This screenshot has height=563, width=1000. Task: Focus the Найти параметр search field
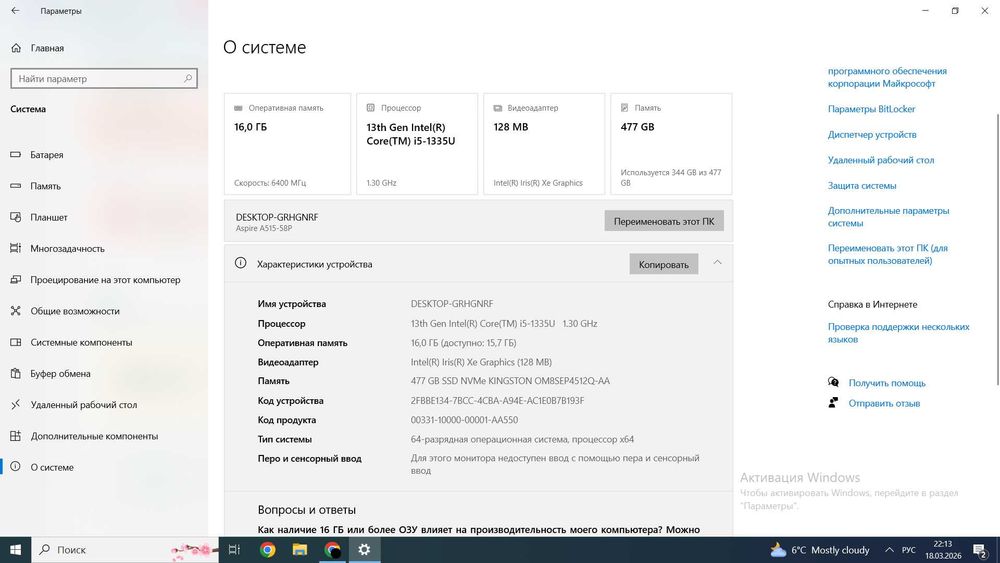tap(104, 78)
